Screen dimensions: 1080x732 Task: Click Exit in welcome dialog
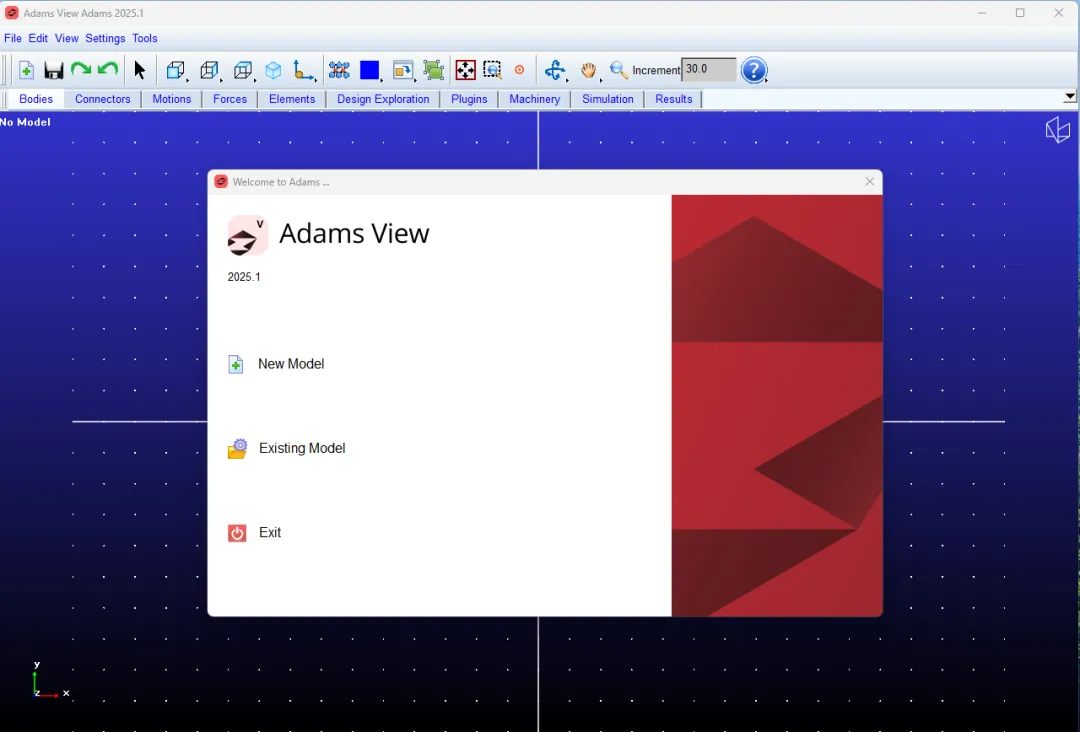tap(270, 532)
